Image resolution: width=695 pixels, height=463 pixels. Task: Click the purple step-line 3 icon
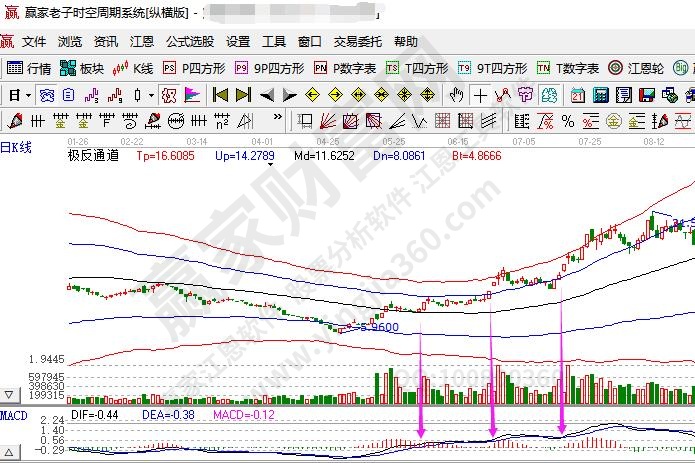click(x=91, y=95)
